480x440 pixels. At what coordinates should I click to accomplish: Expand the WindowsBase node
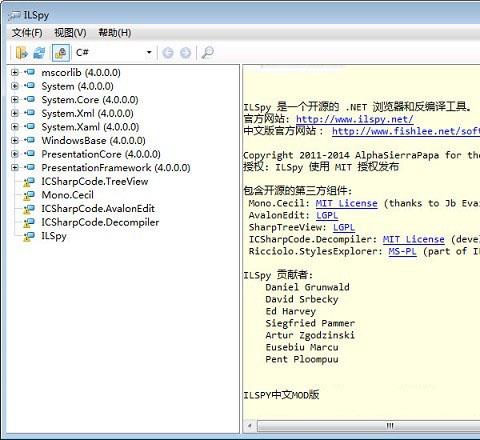pyautogui.click(x=15, y=140)
